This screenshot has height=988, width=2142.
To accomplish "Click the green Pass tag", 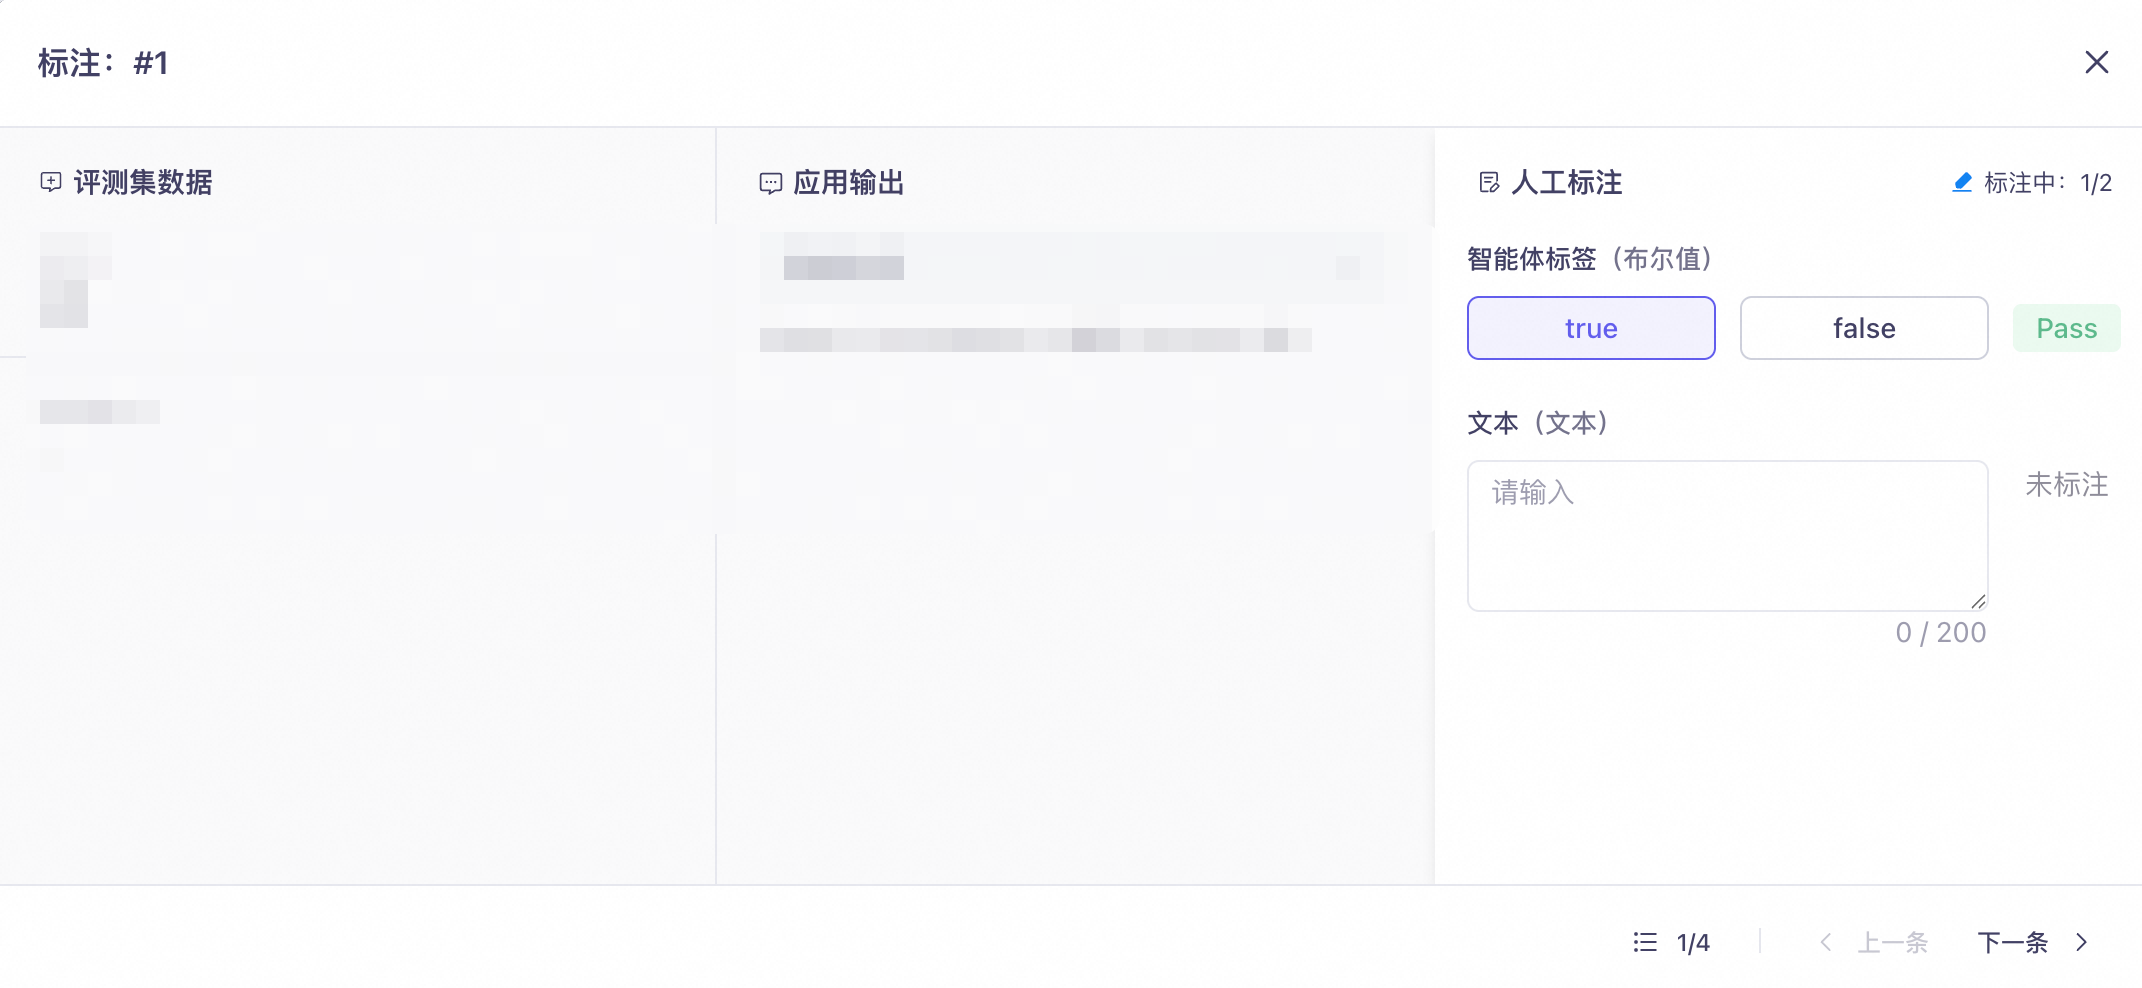I will tap(2066, 328).
